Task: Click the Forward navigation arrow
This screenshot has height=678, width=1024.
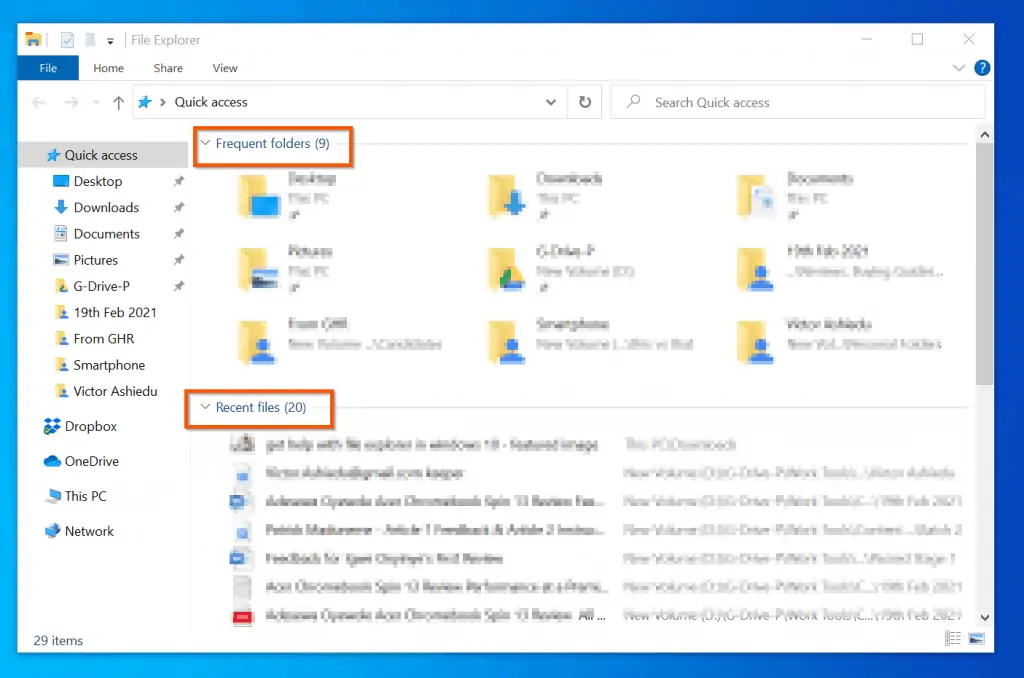Action: [x=71, y=102]
